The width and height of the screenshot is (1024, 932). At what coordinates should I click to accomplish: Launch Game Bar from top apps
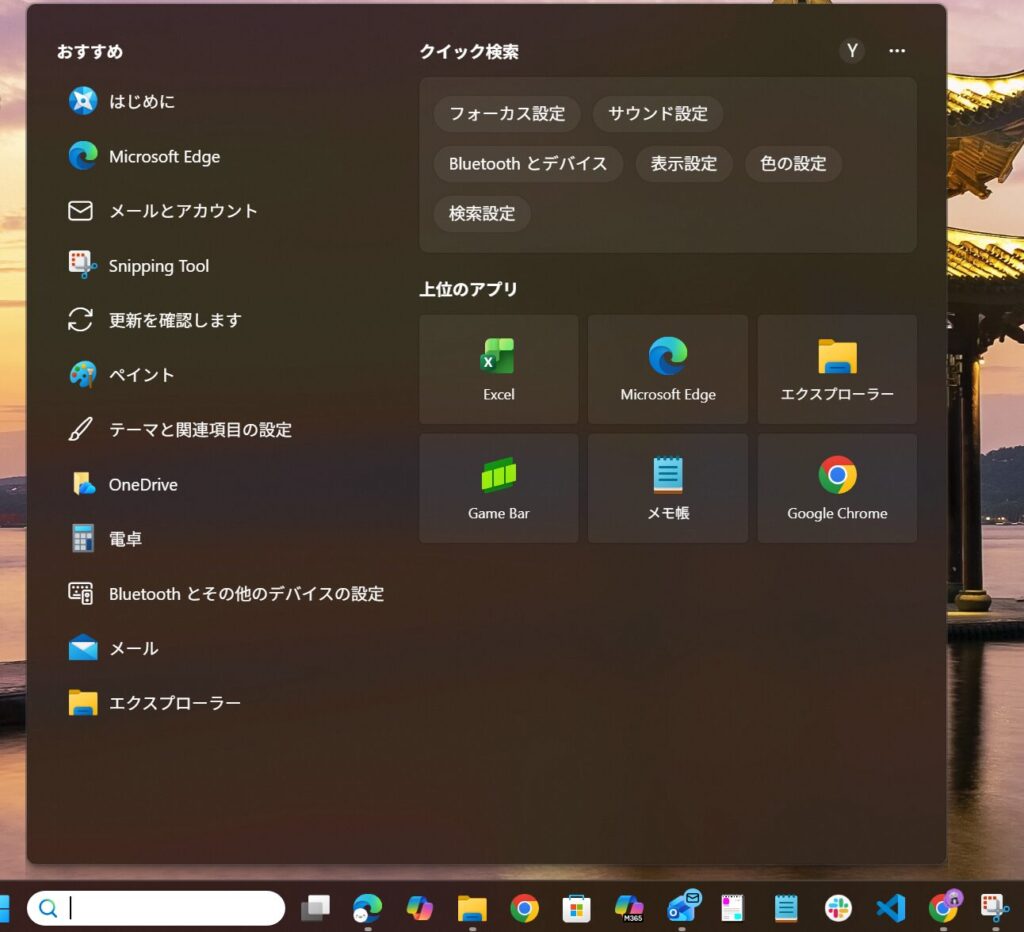498,488
